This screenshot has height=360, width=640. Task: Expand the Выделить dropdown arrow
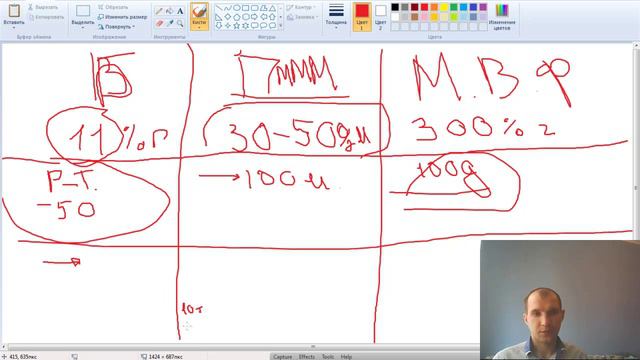83,28
